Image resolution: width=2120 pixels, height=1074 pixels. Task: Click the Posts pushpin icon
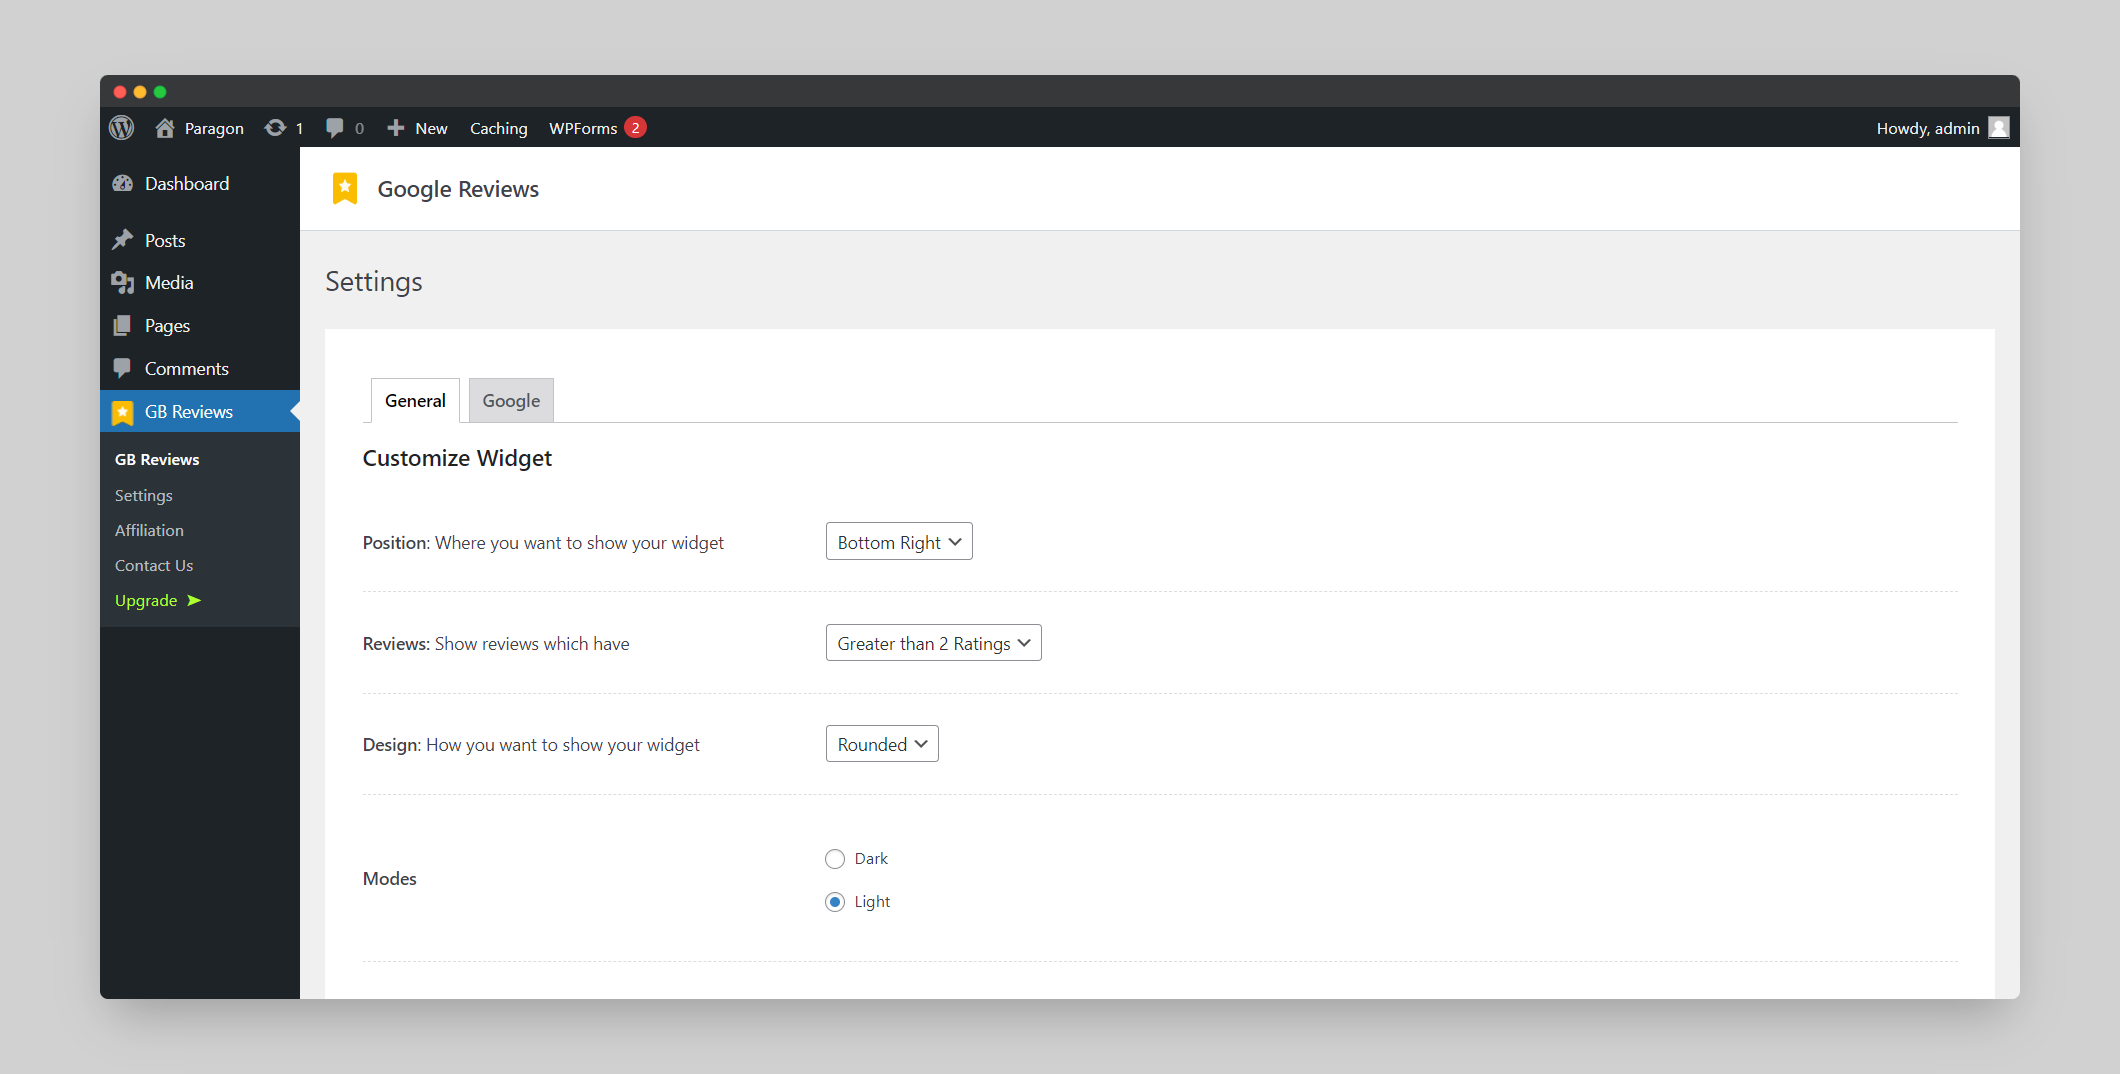click(x=123, y=241)
